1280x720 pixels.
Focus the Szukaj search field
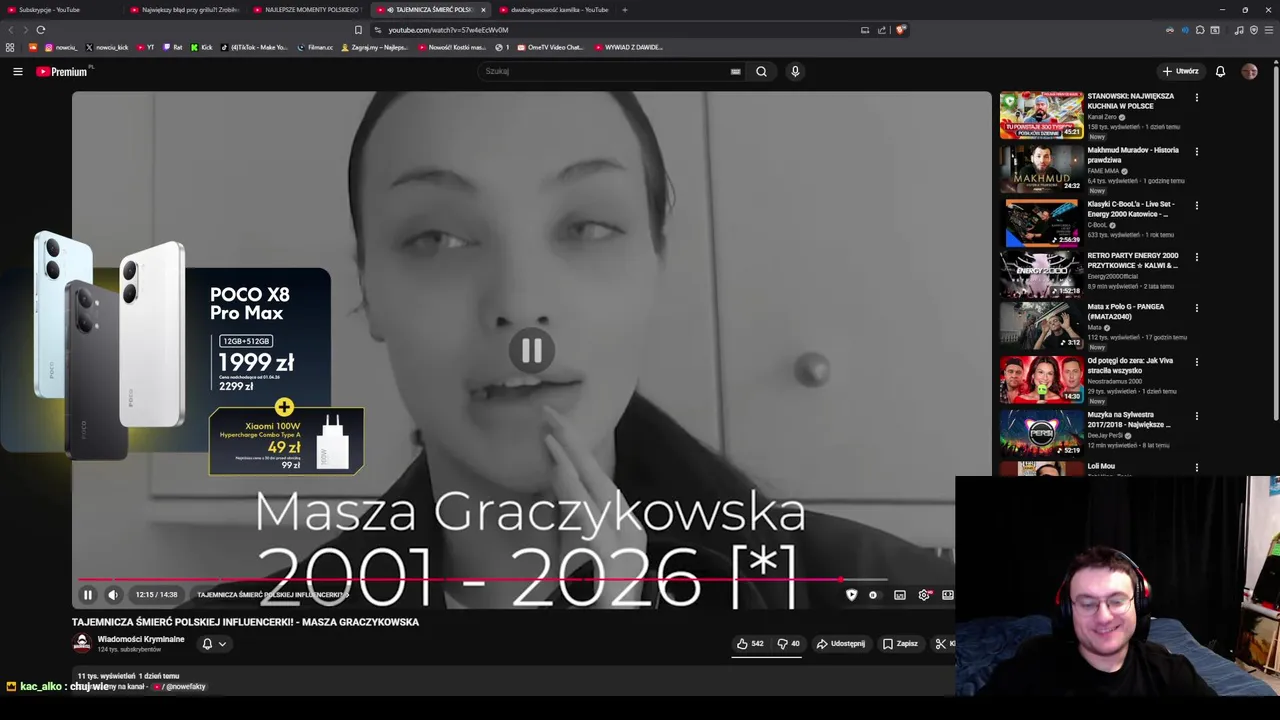click(604, 71)
